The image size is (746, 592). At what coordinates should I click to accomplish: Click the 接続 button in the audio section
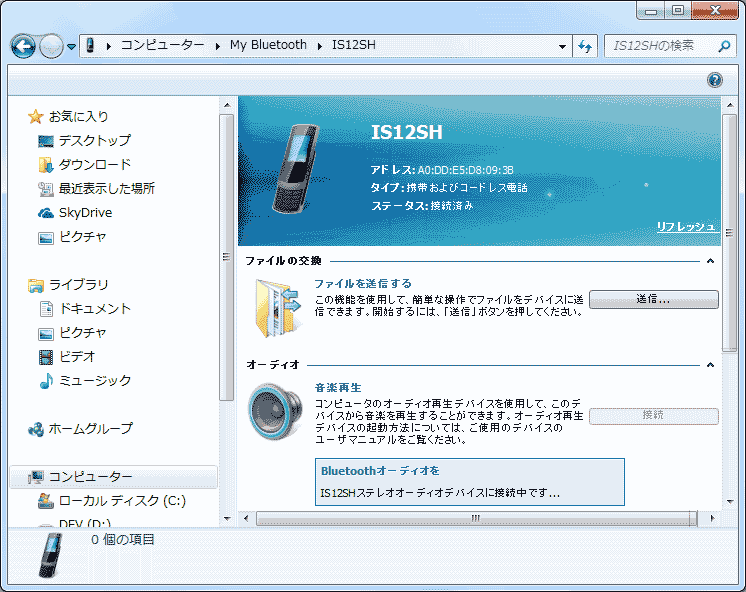pos(654,415)
